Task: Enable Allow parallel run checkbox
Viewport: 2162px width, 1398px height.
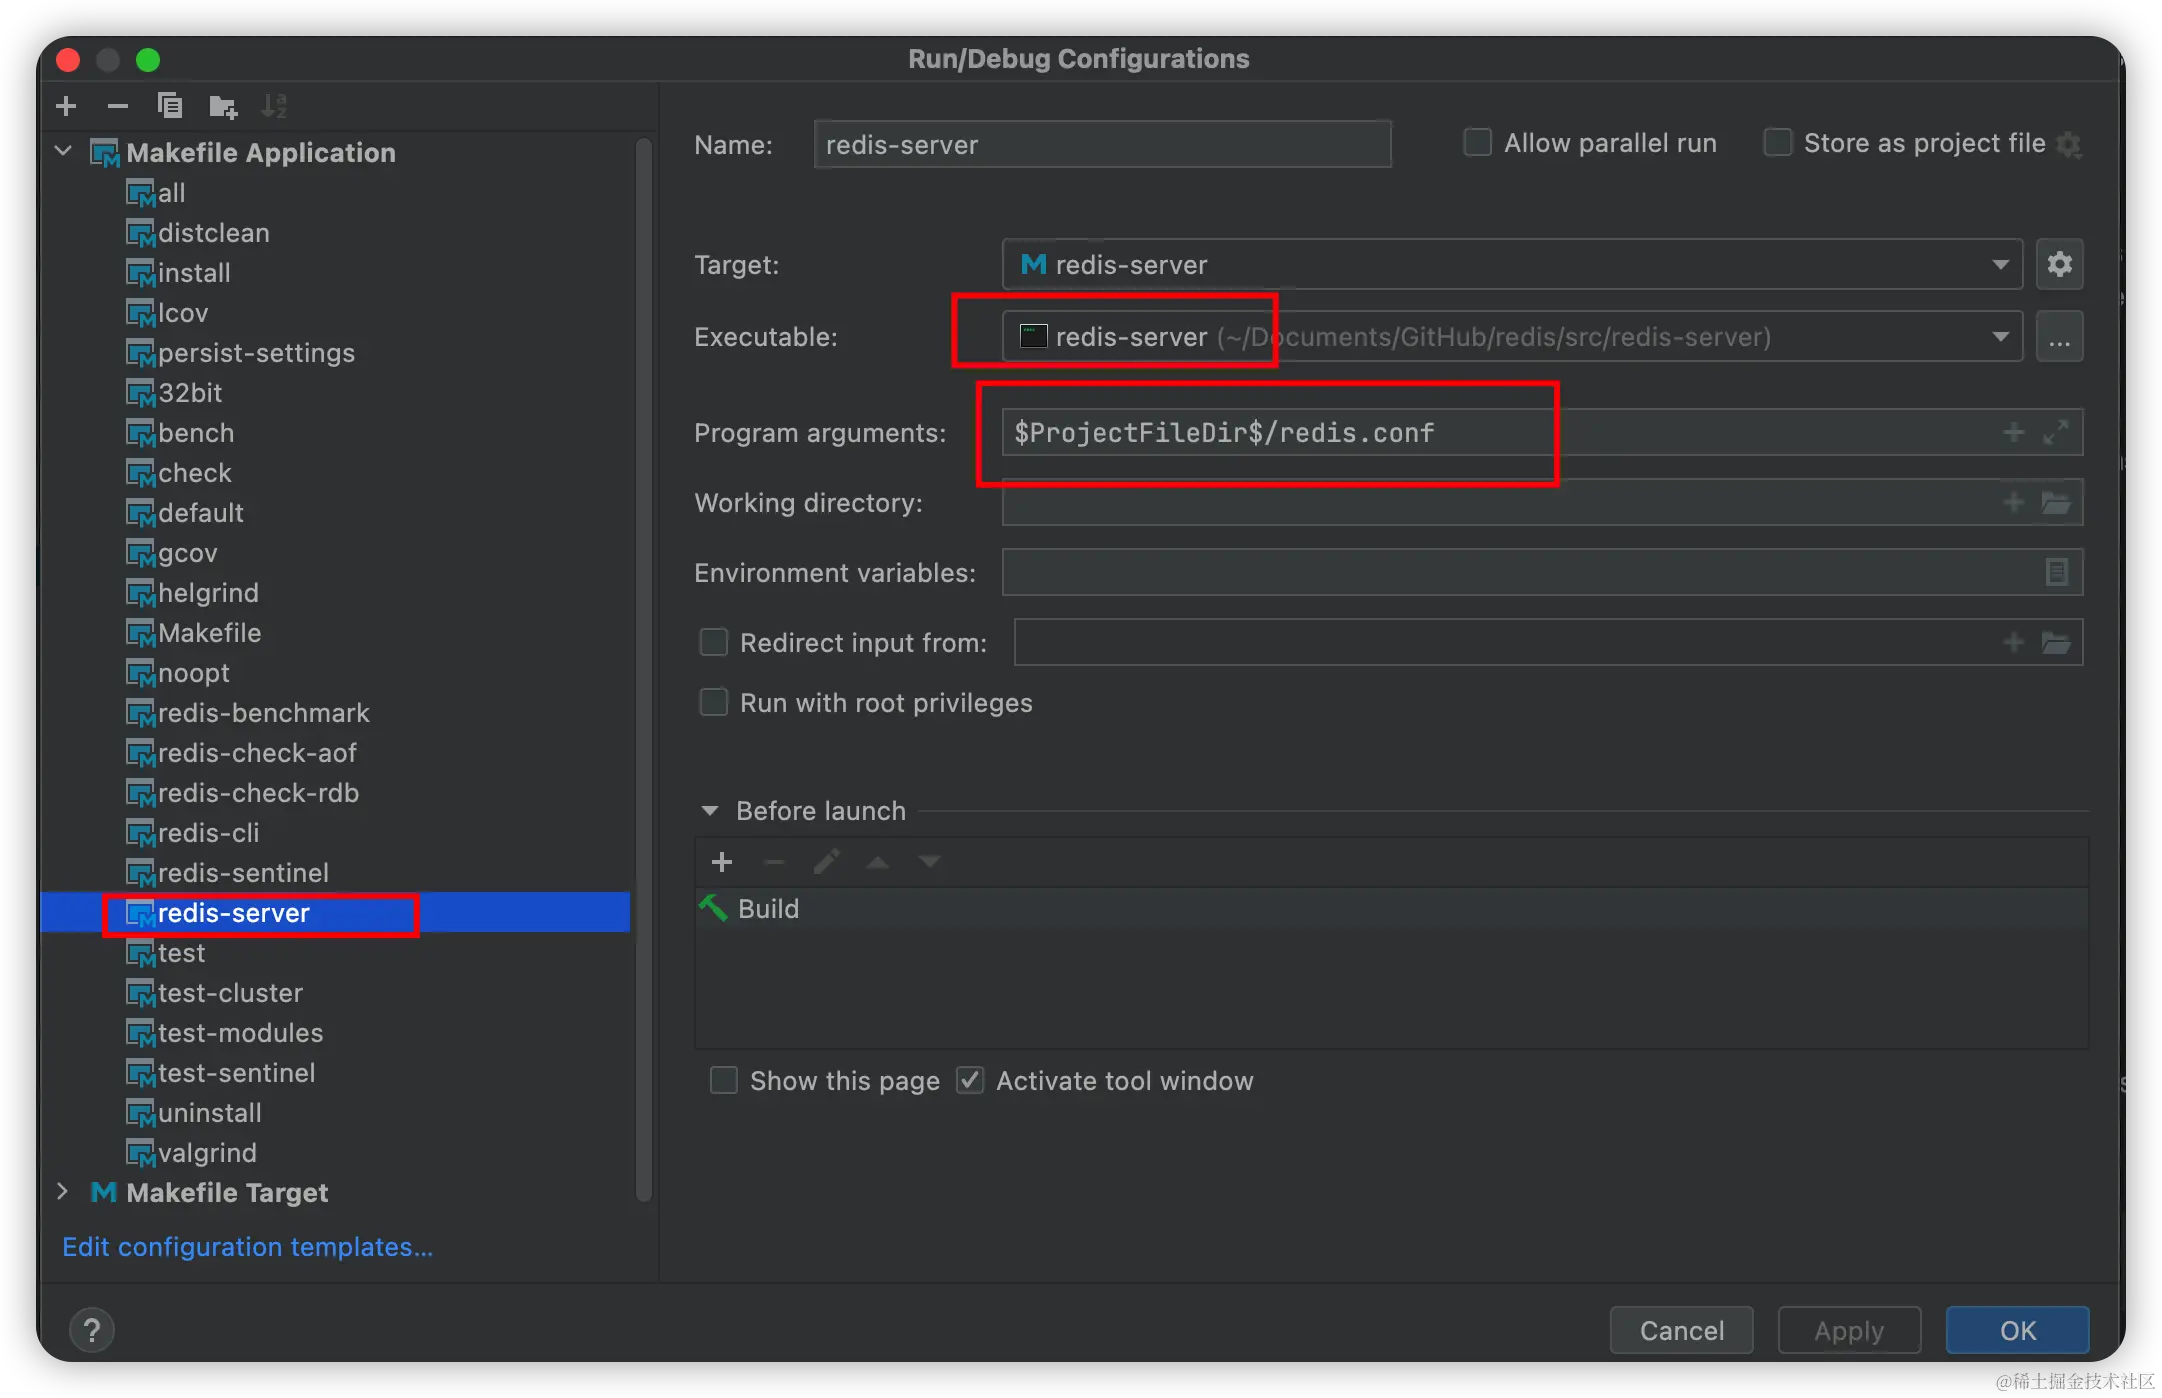Action: click(1477, 143)
